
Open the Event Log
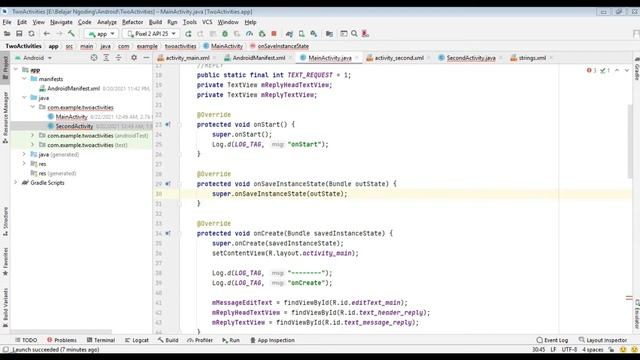pos(552,340)
